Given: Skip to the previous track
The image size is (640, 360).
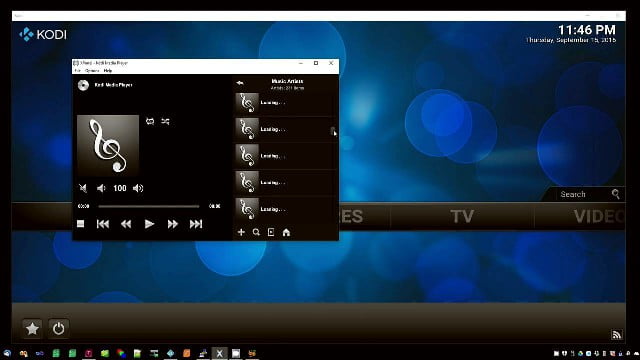Looking at the screenshot, I should (x=103, y=224).
